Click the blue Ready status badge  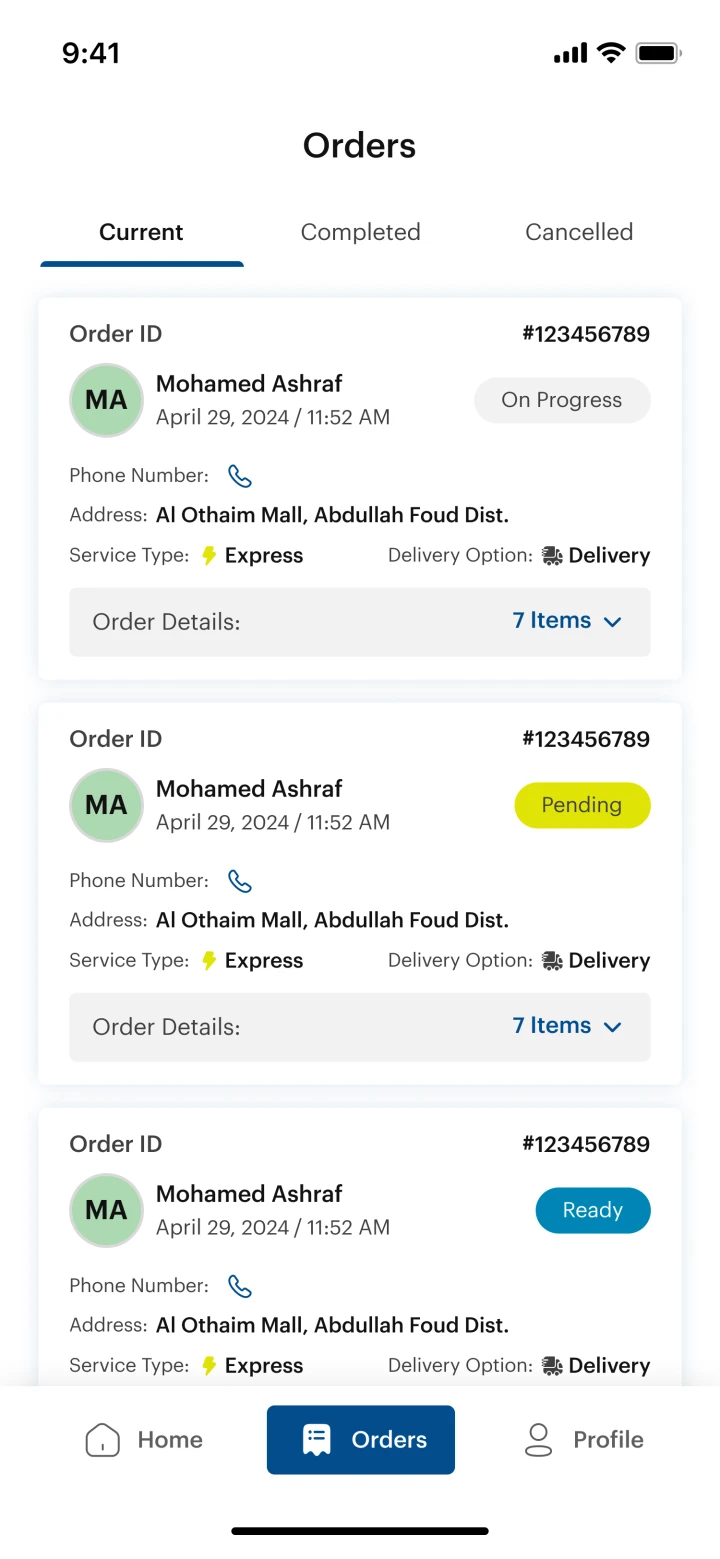(593, 1210)
